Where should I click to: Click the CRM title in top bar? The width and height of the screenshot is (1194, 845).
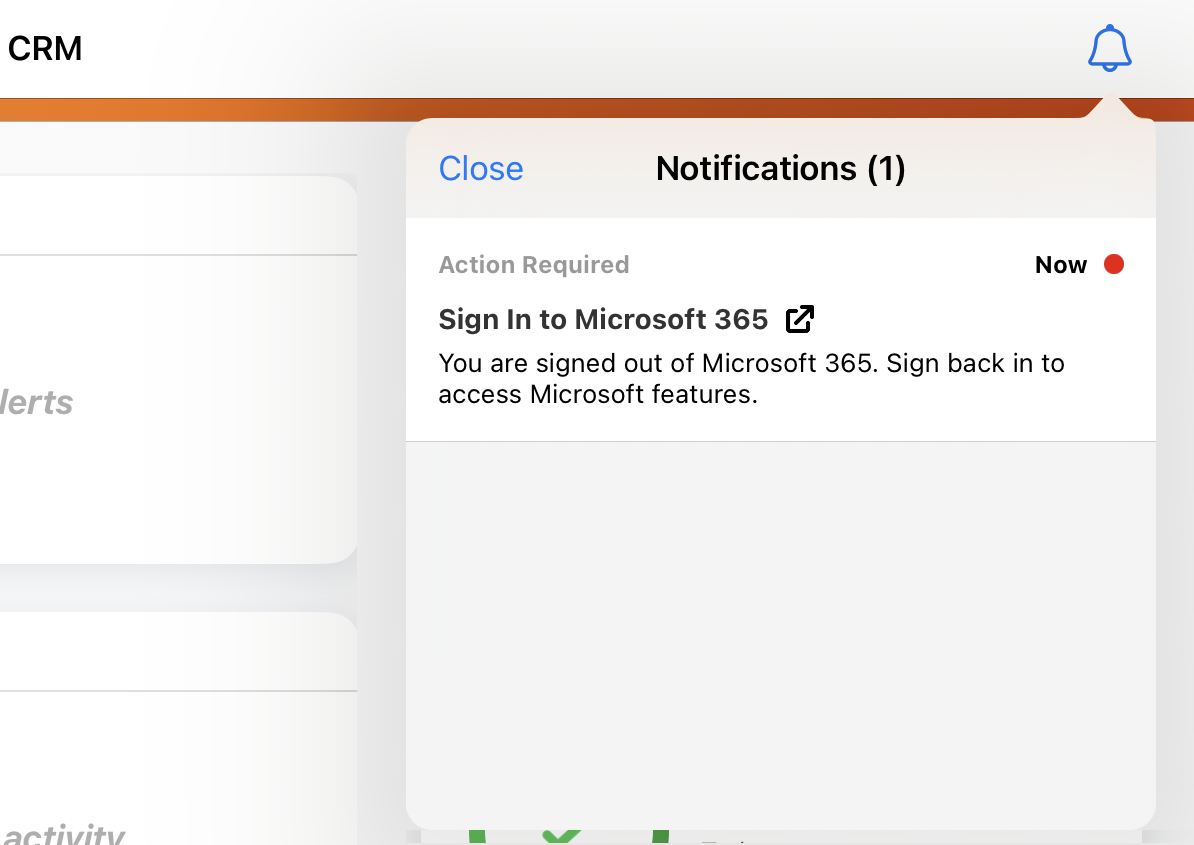coord(45,48)
